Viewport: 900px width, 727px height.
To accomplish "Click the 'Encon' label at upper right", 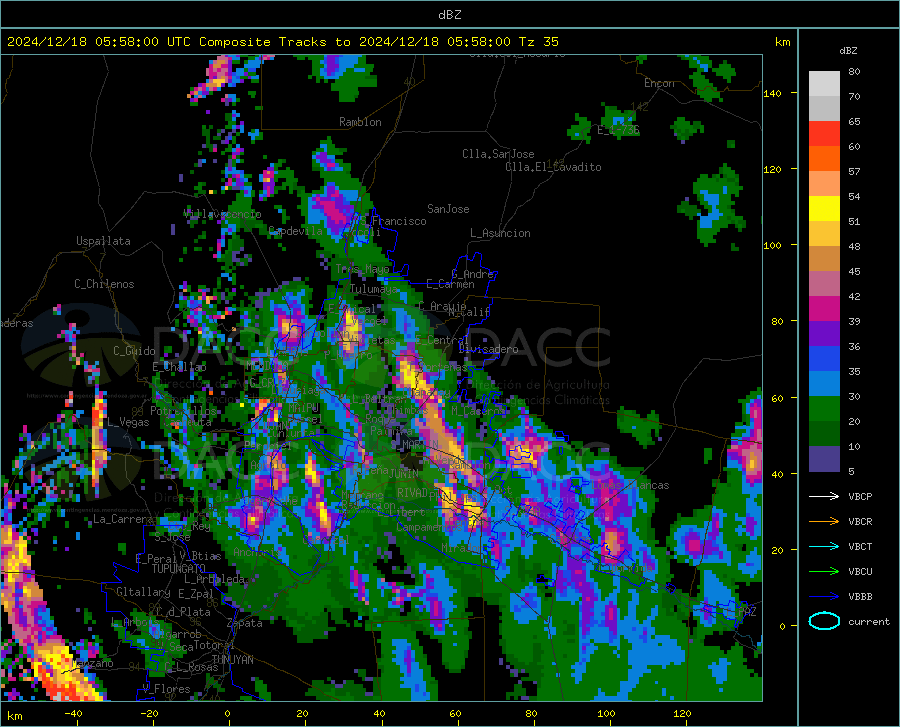I will [659, 83].
